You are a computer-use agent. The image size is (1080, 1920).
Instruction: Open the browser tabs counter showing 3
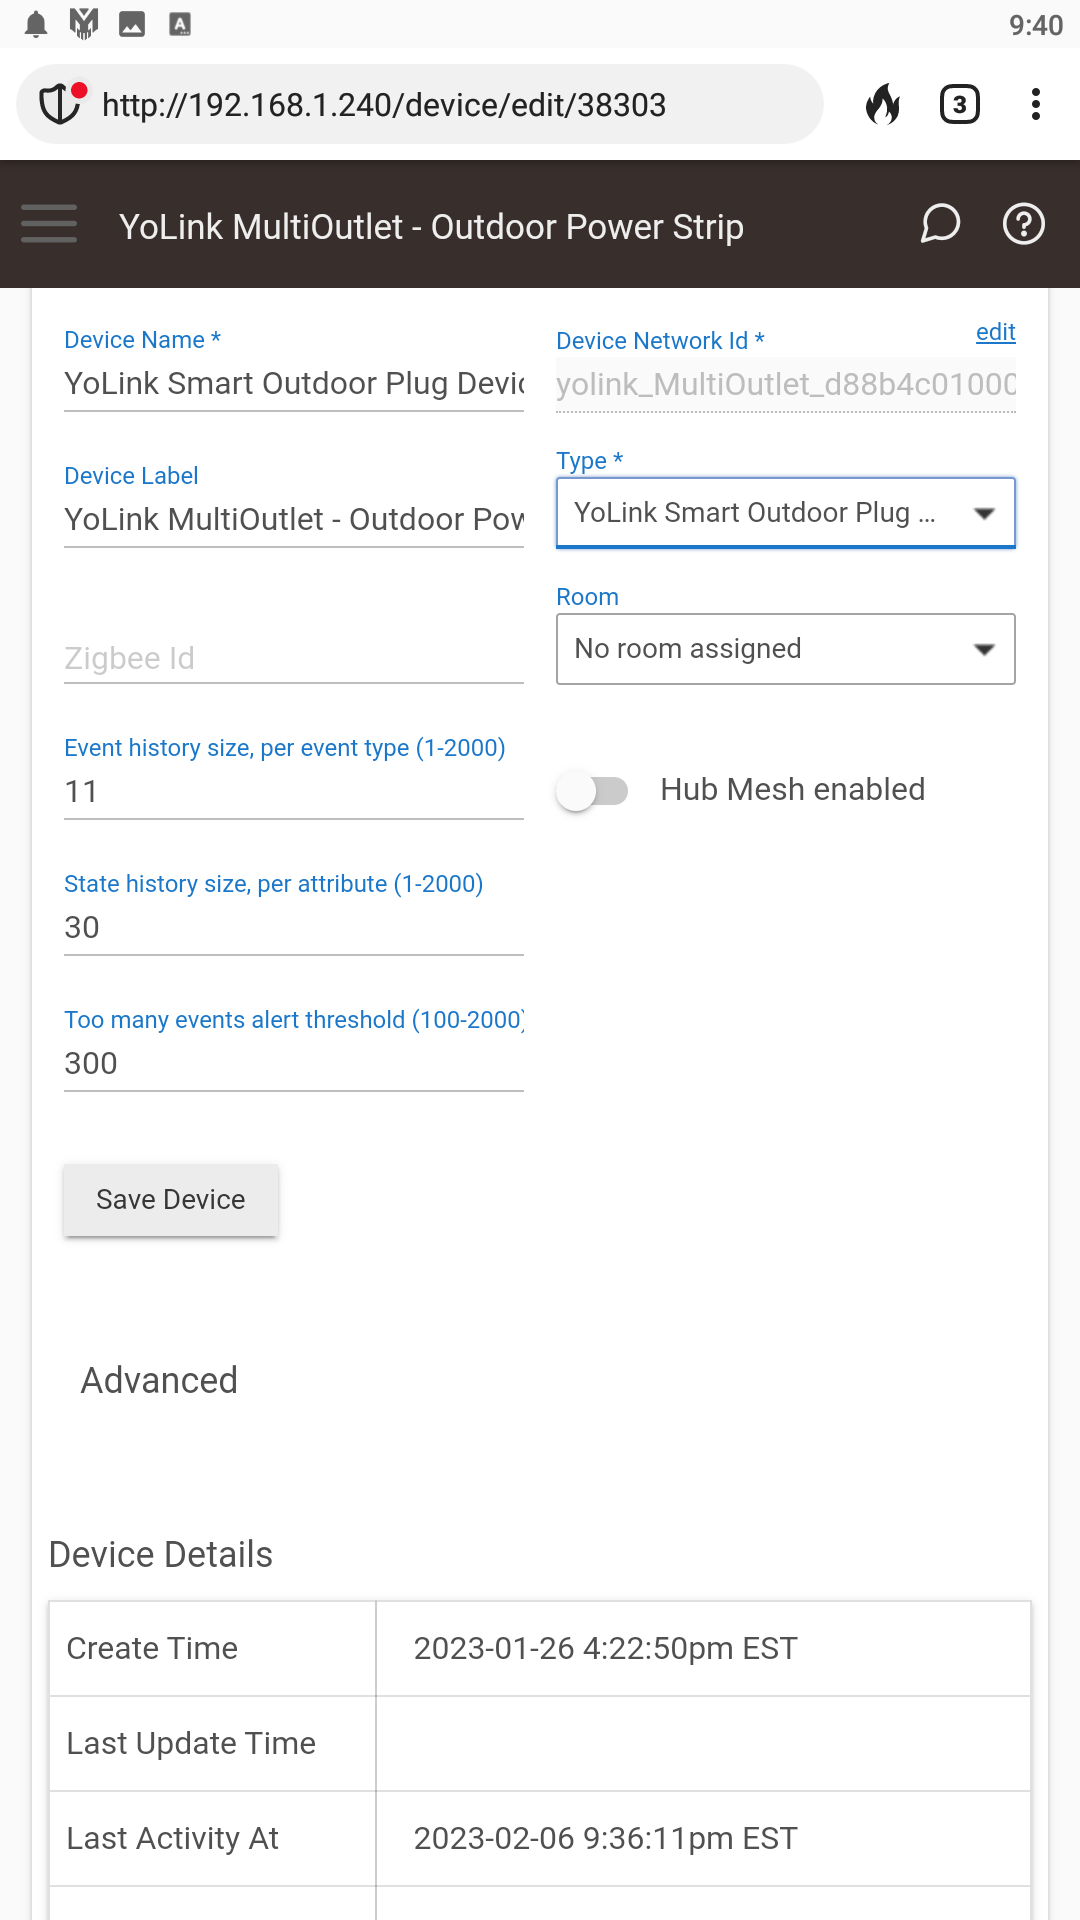[960, 104]
